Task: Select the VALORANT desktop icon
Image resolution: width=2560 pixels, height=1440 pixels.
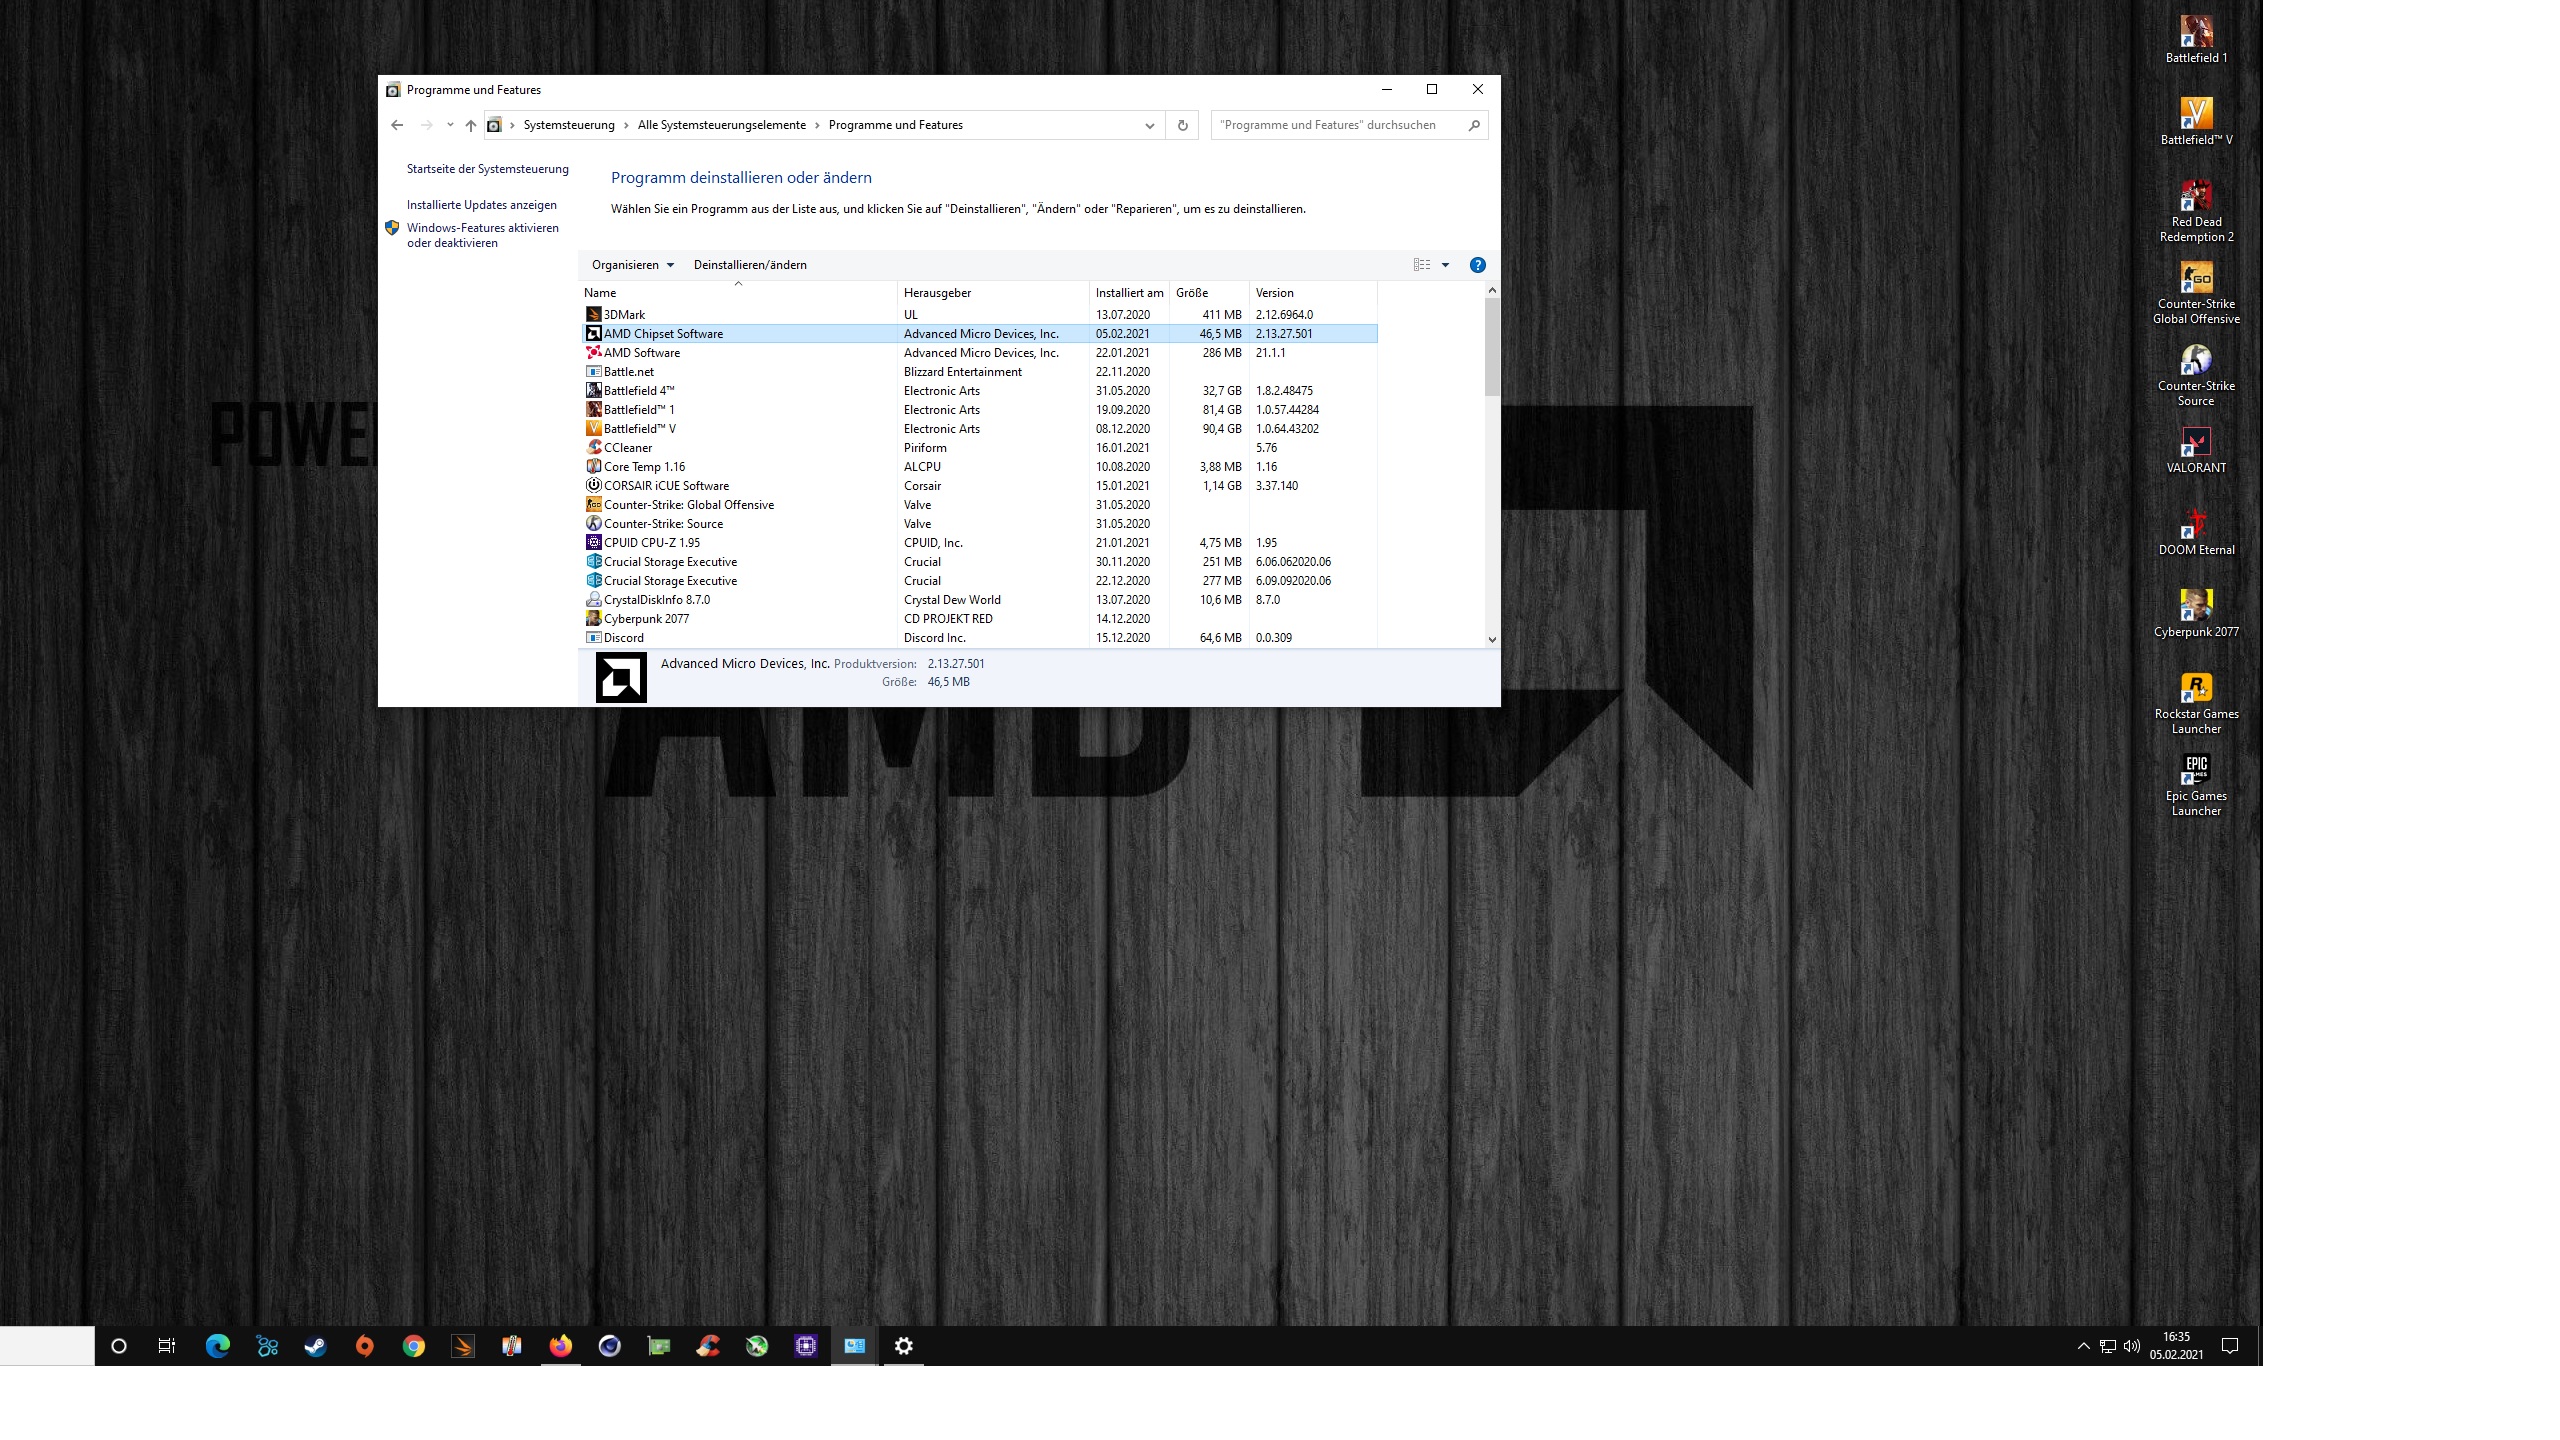Action: point(2196,450)
